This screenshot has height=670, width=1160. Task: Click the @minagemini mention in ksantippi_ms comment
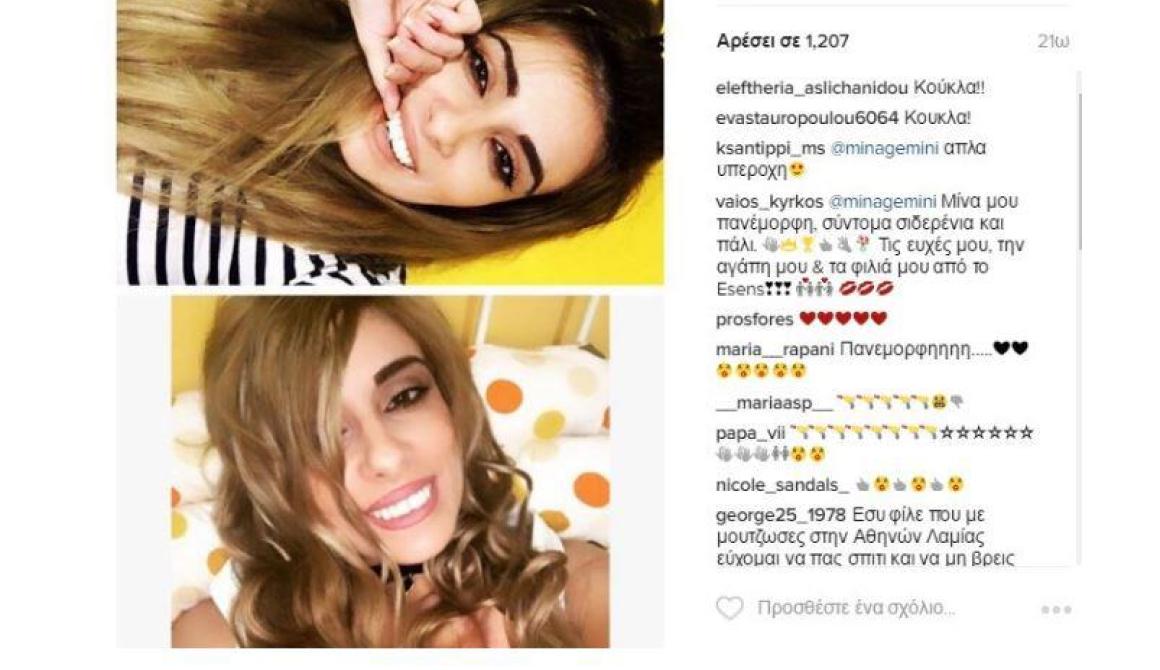[884, 148]
